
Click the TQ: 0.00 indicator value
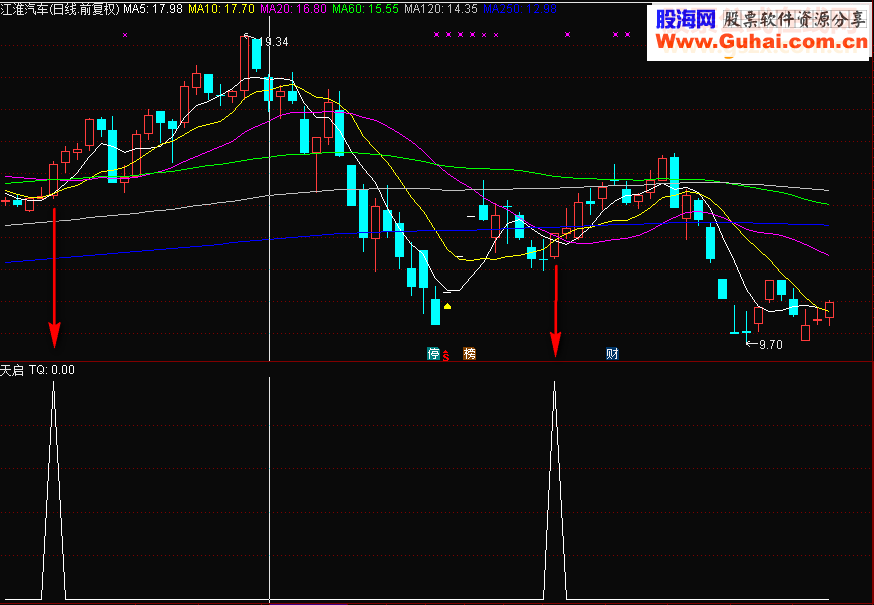click(52, 370)
